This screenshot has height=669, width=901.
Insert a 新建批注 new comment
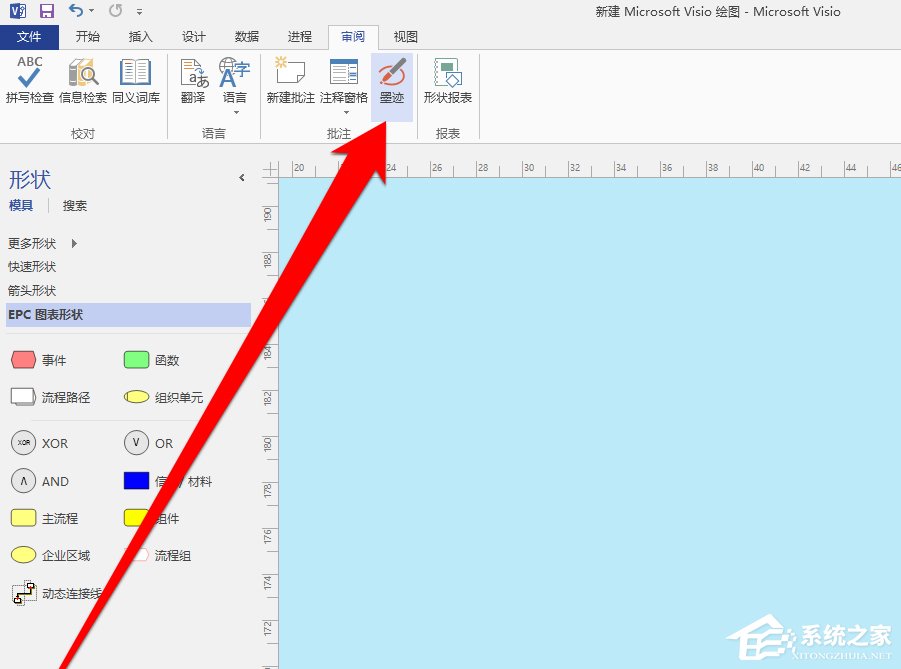pyautogui.click(x=288, y=85)
